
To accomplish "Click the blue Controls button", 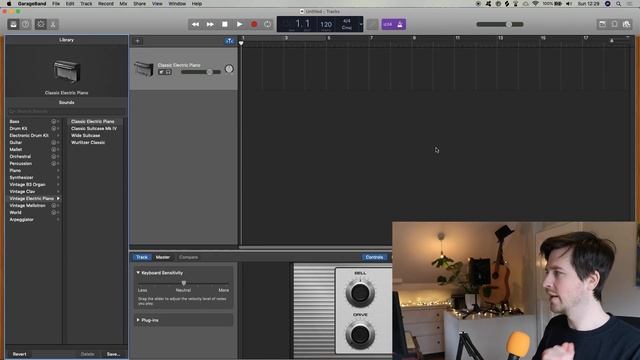I will coord(374,257).
